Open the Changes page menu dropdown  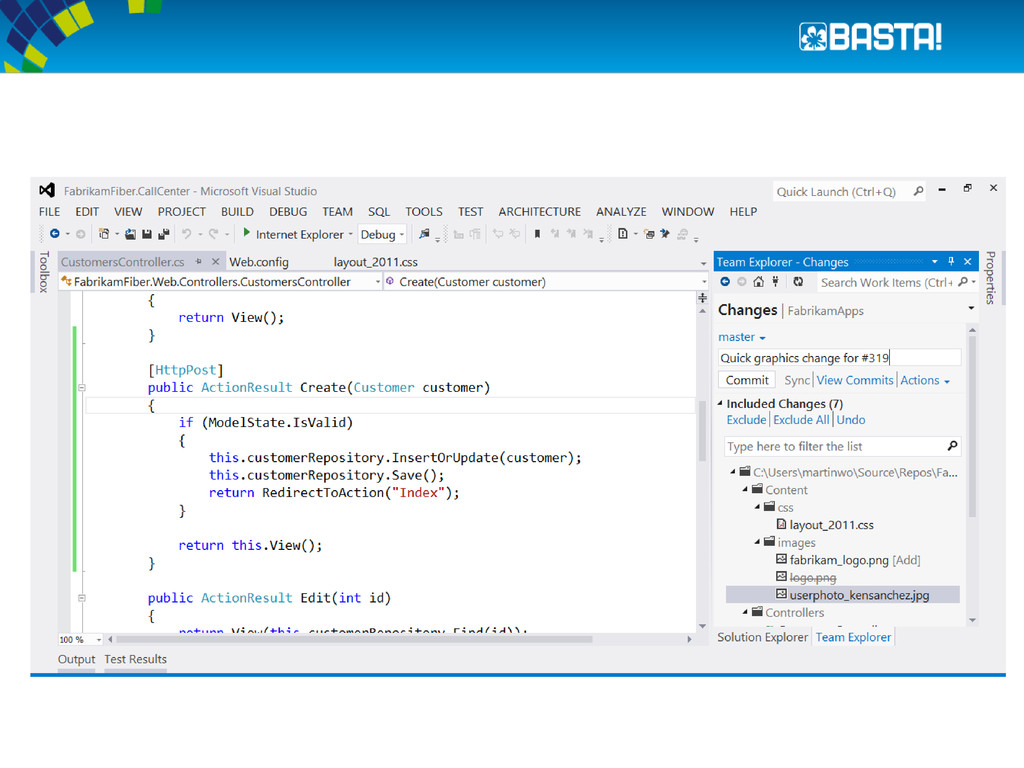pyautogui.click(x=971, y=308)
